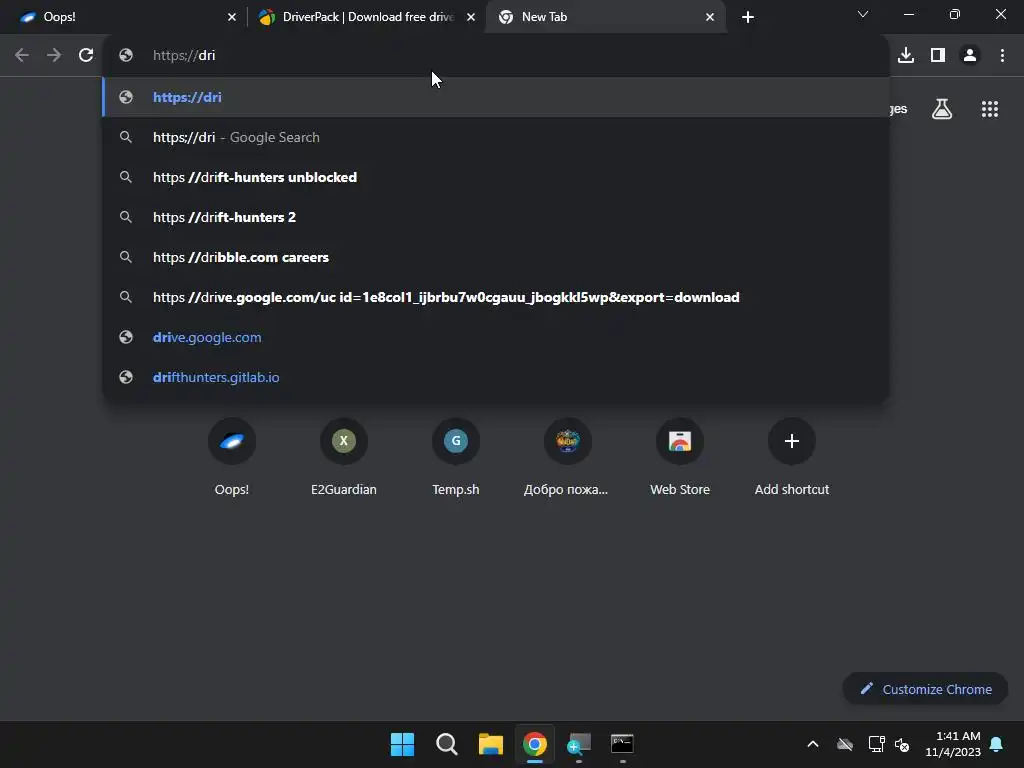Image resolution: width=1024 pixels, height=768 pixels.
Task: Expand the tab search chevron
Action: point(863,14)
